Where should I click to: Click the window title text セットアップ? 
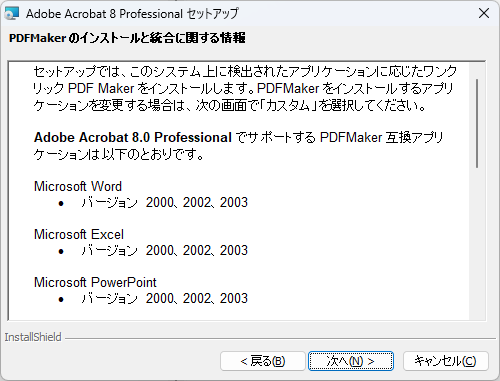[x=213, y=14]
